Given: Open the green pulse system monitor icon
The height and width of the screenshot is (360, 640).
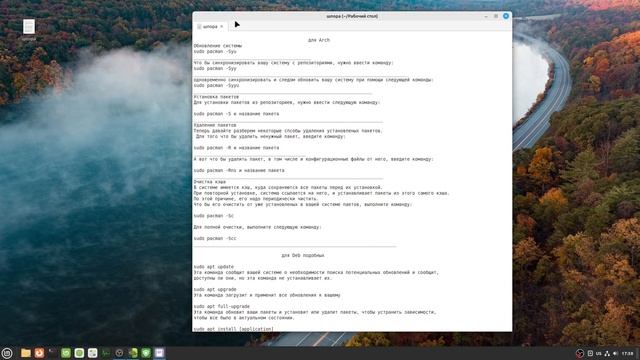Looking at the screenshot, I should coord(106,353).
